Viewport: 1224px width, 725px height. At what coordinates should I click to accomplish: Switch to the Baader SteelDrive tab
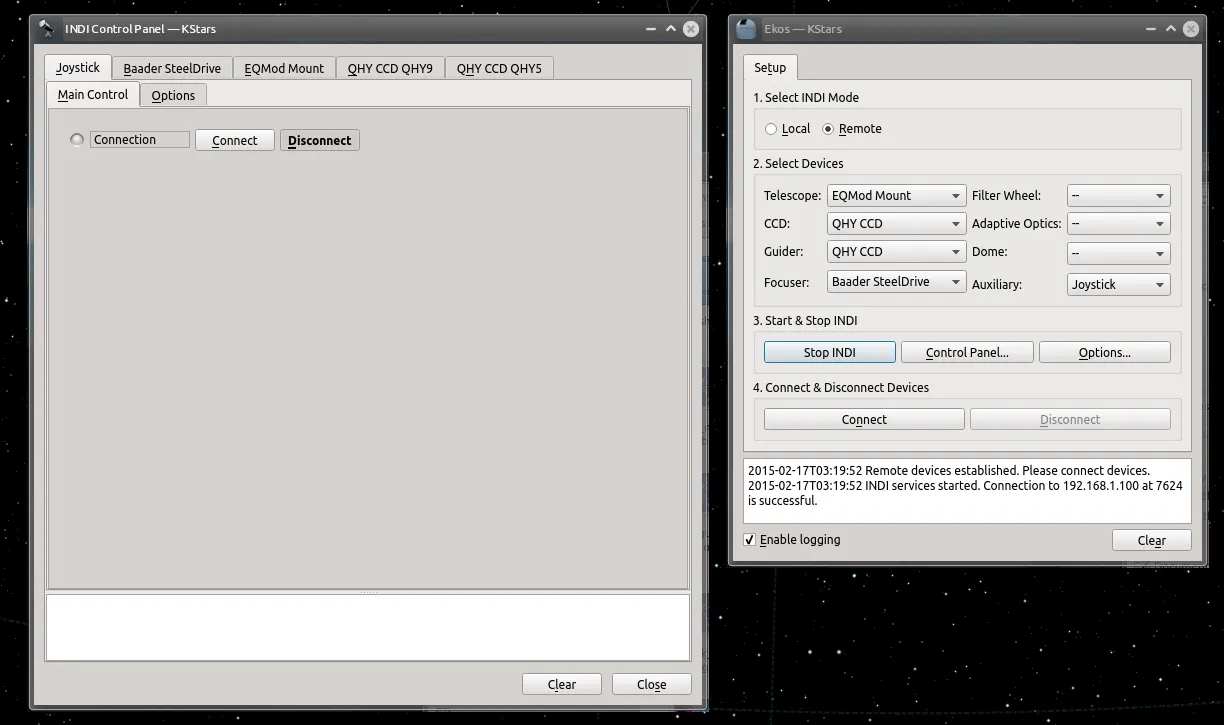pyautogui.click(x=172, y=68)
